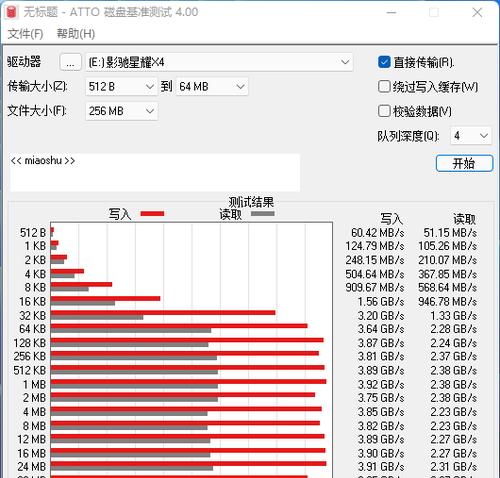
Task: Enable the 绕过写入缓存(W) checkbox
Action: tap(384, 87)
